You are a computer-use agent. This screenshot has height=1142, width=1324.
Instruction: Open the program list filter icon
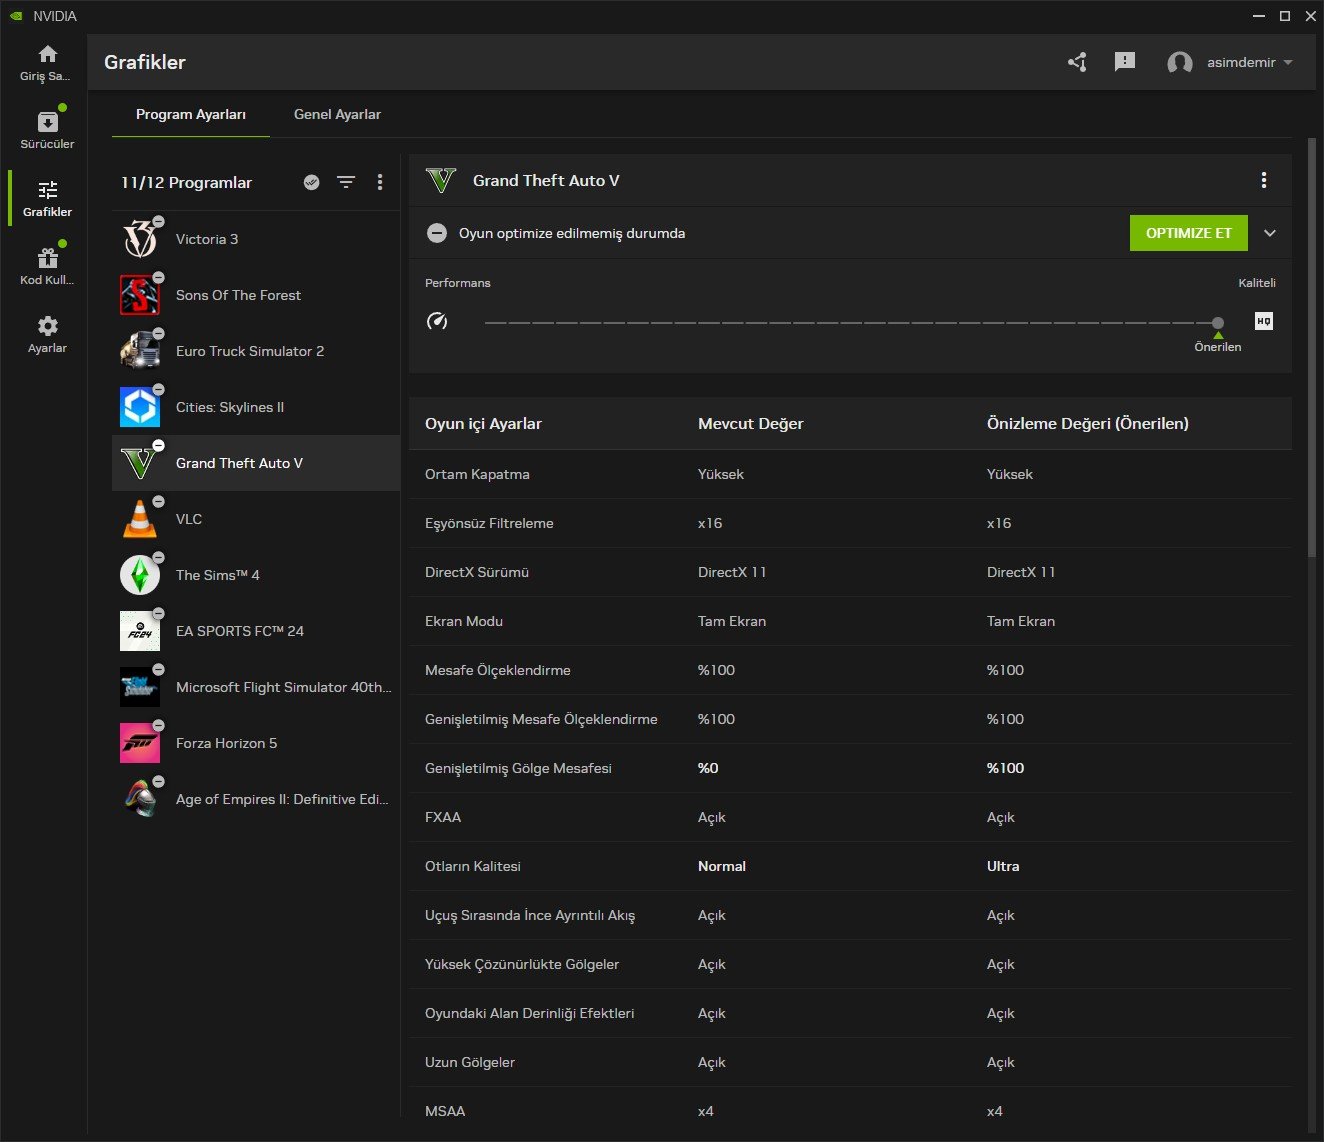(x=346, y=182)
